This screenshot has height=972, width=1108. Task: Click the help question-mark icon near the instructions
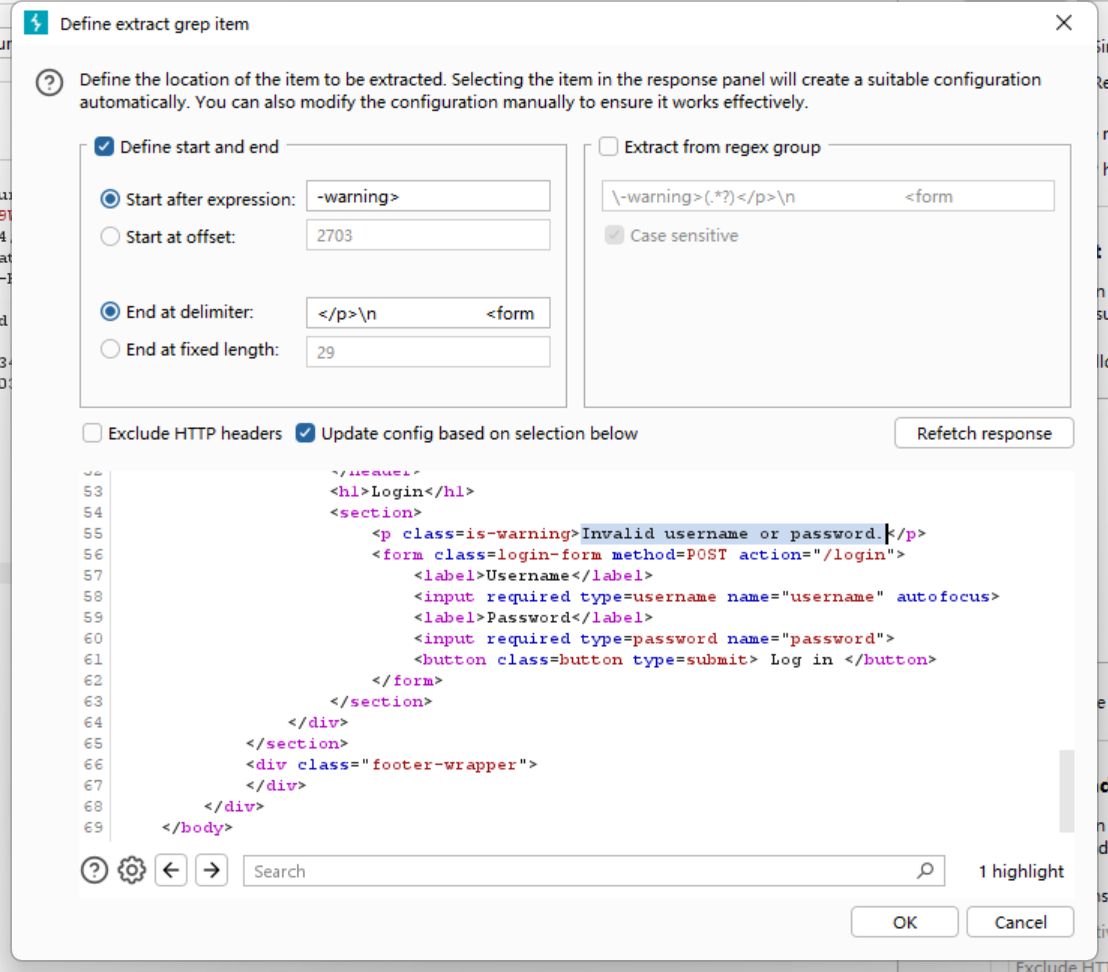51,81
